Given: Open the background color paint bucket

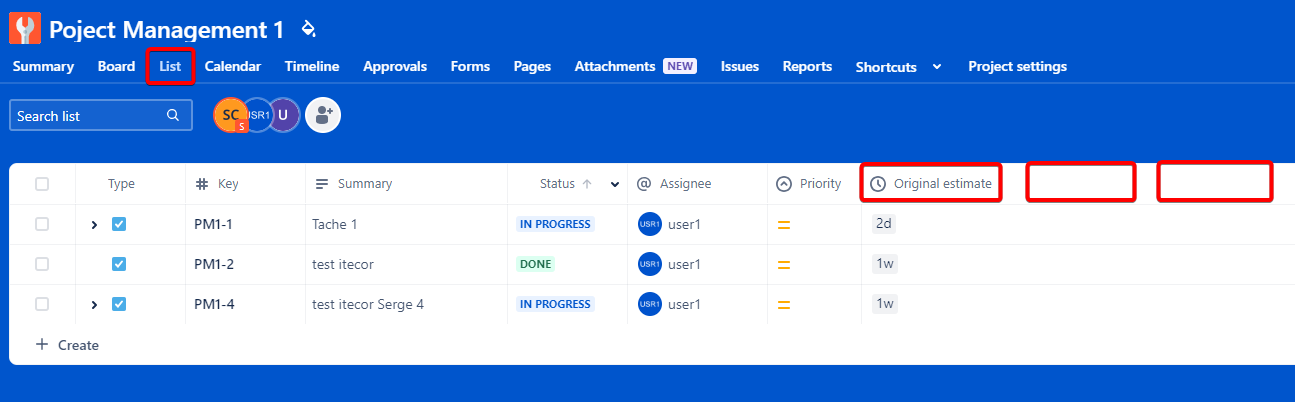Looking at the screenshot, I should click(308, 28).
